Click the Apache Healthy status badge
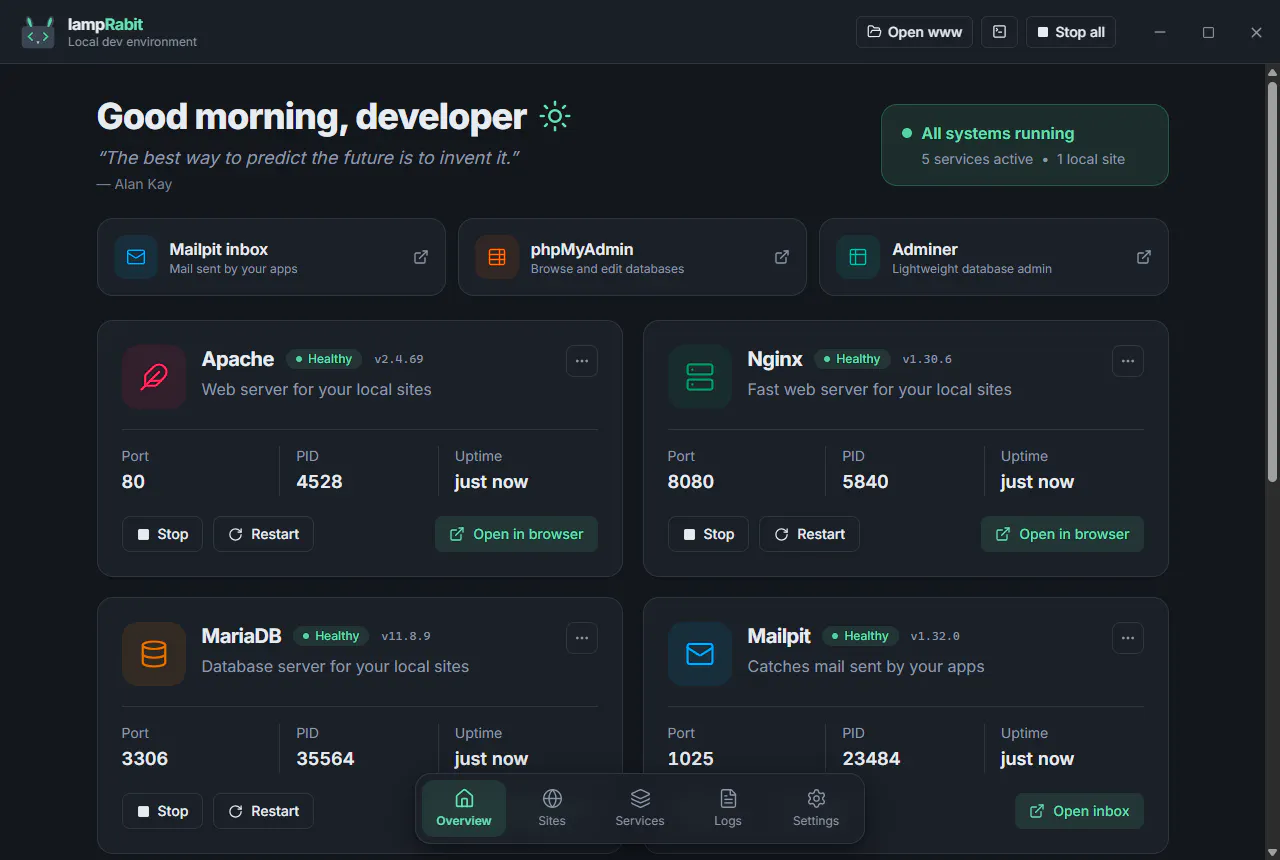1280x860 pixels. pyautogui.click(x=324, y=359)
